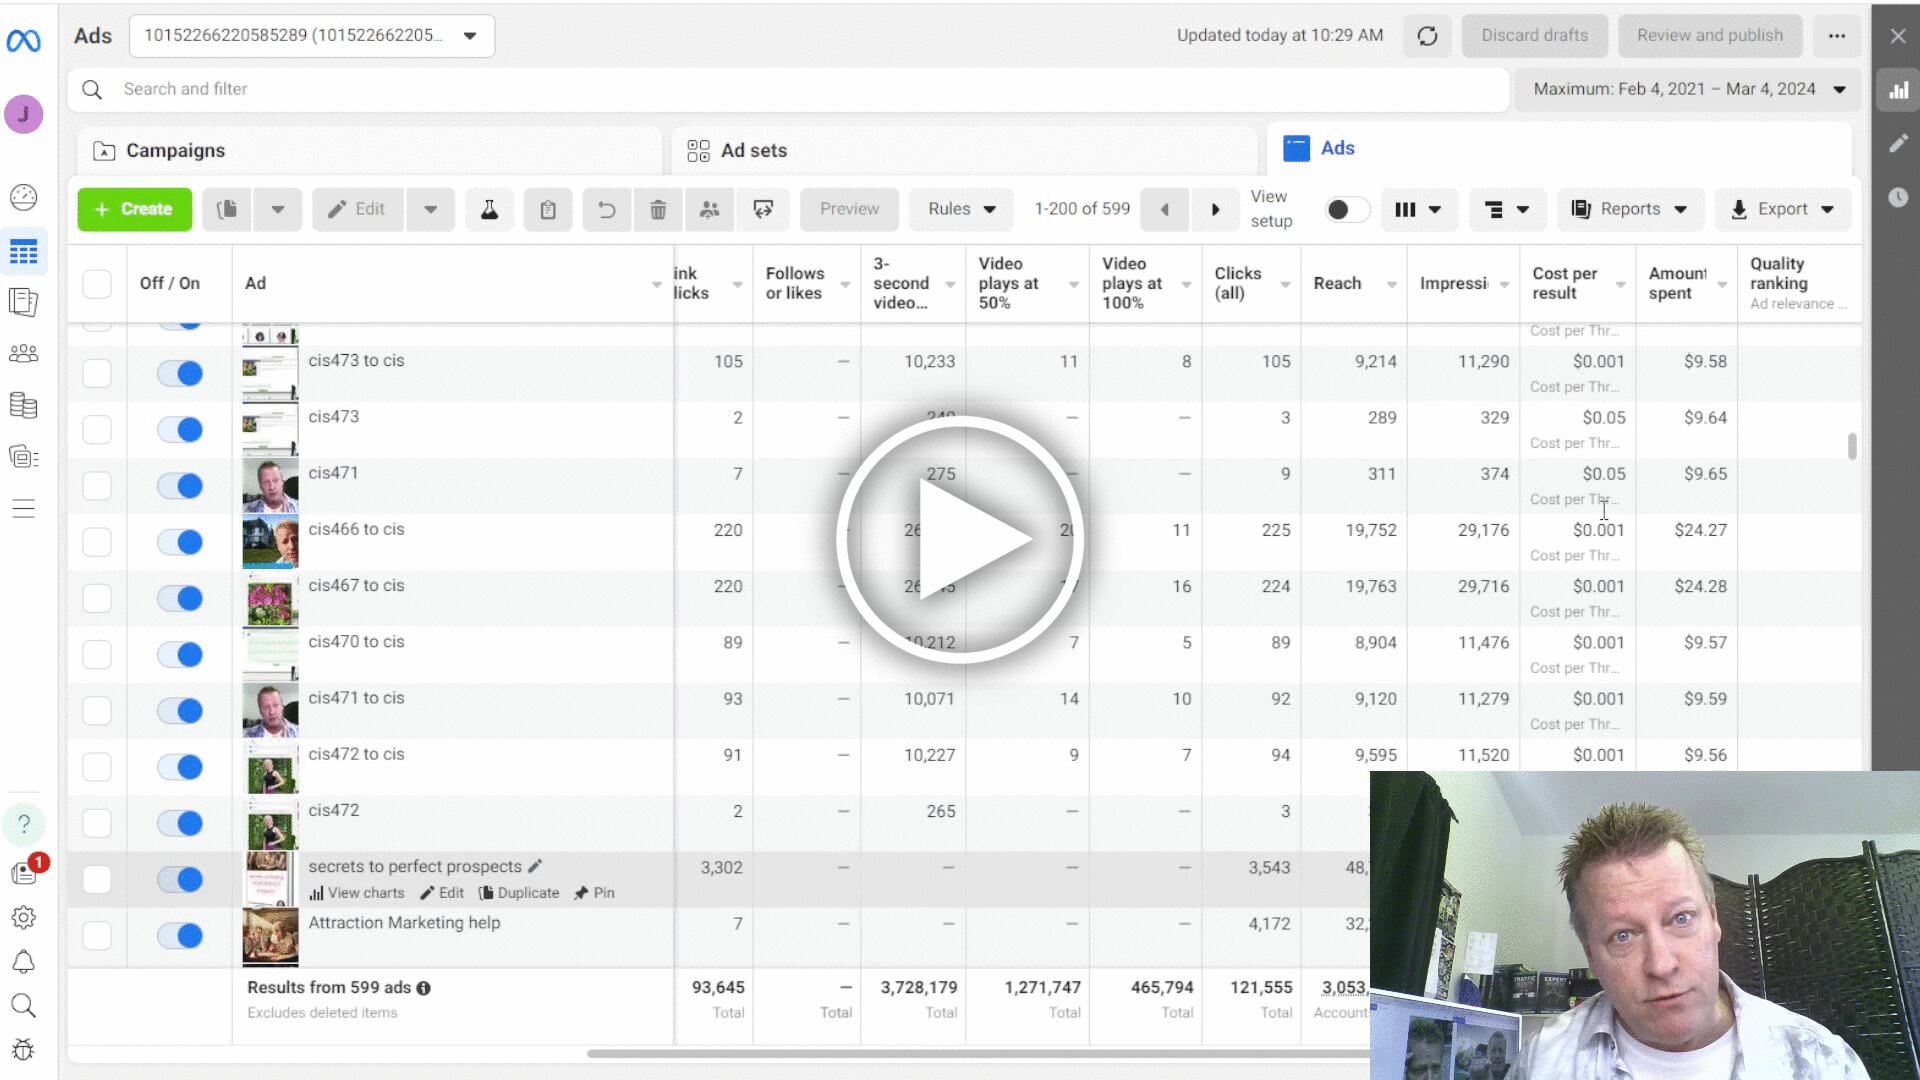This screenshot has width=1920, height=1080.
Task: Select the Ads tab
Action: 1559,149
